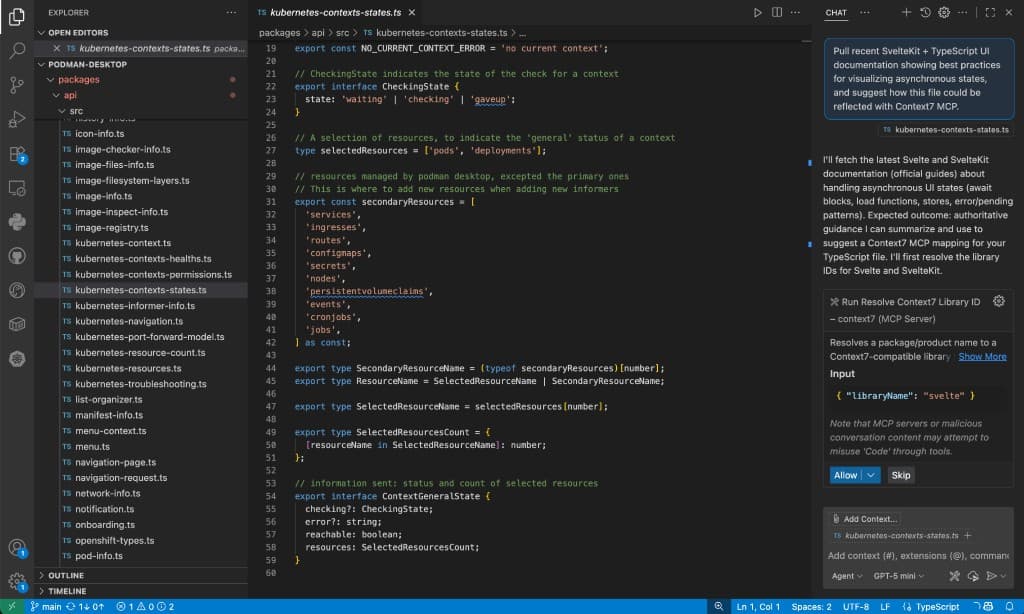Viewport: 1024px width, 614px height.
Task: Select the CHAT tab in the right panel
Action: (836, 13)
